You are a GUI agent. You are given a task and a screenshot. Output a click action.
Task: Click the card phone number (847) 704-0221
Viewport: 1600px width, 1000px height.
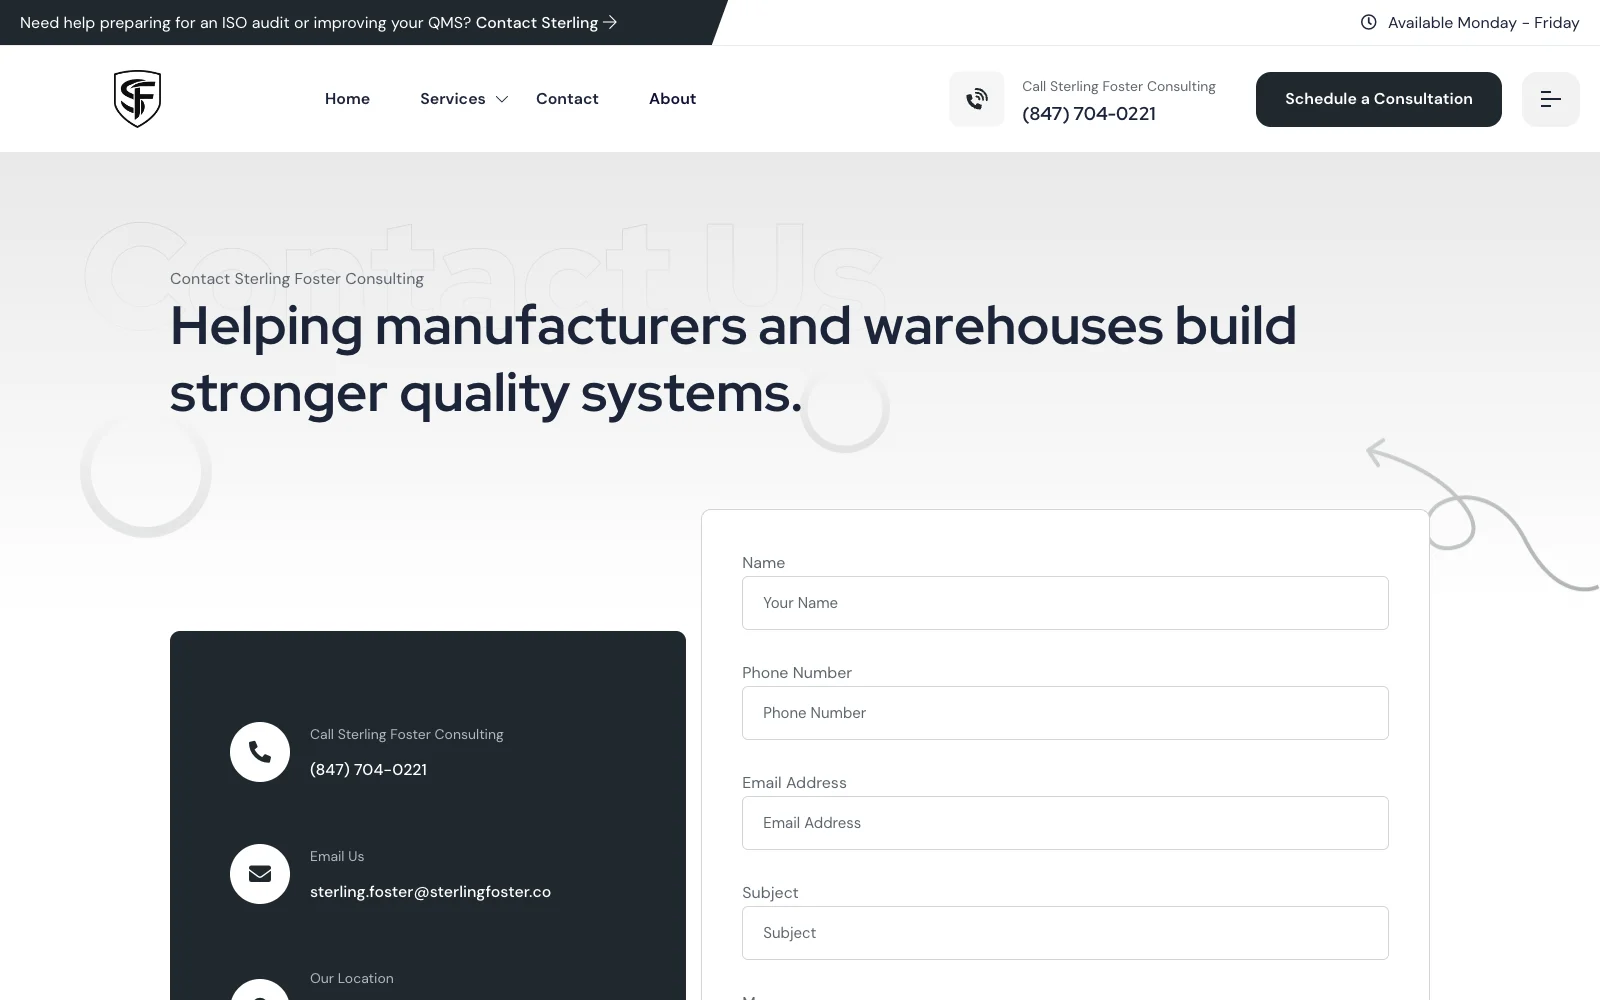pyautogui.click(x=368, y=770)
